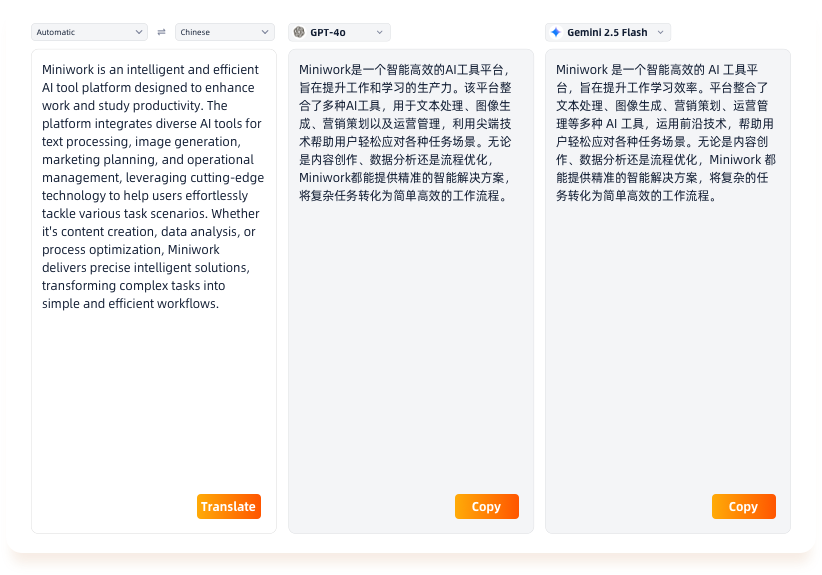Copy the GPT-4o translation result
The height and width of the screenshot is (575, 822).
point(486,506)
